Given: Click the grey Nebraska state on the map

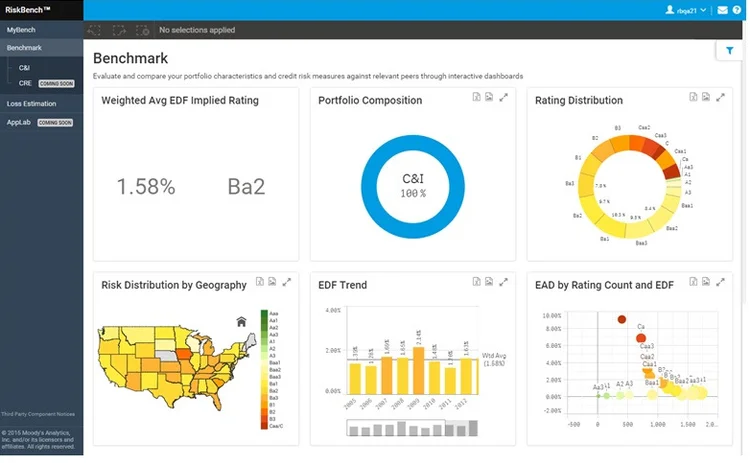Looking at the screenshot, I should (166, 355).
